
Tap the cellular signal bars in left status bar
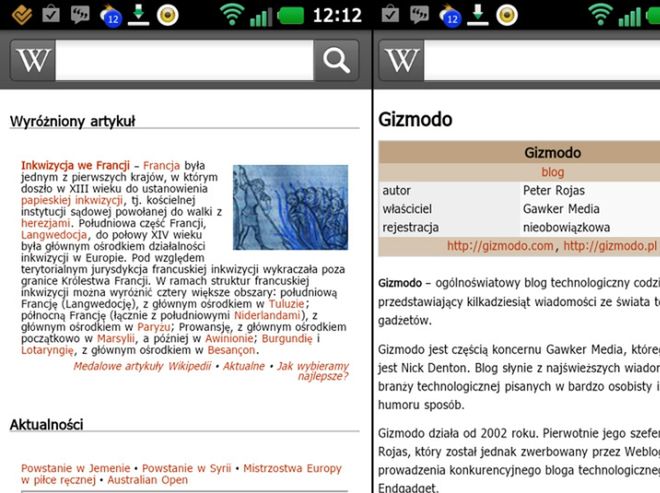[261, 16]
